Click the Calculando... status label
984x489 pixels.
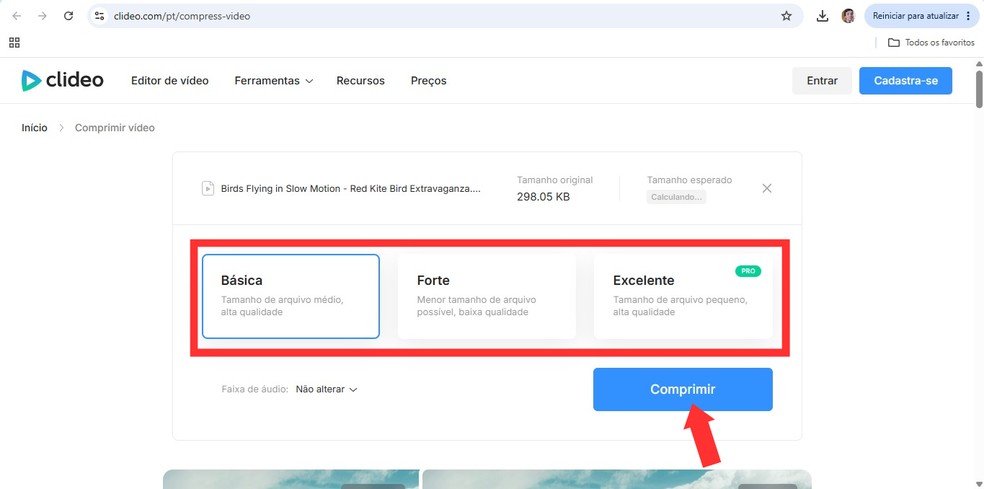[x=676, y=197]
